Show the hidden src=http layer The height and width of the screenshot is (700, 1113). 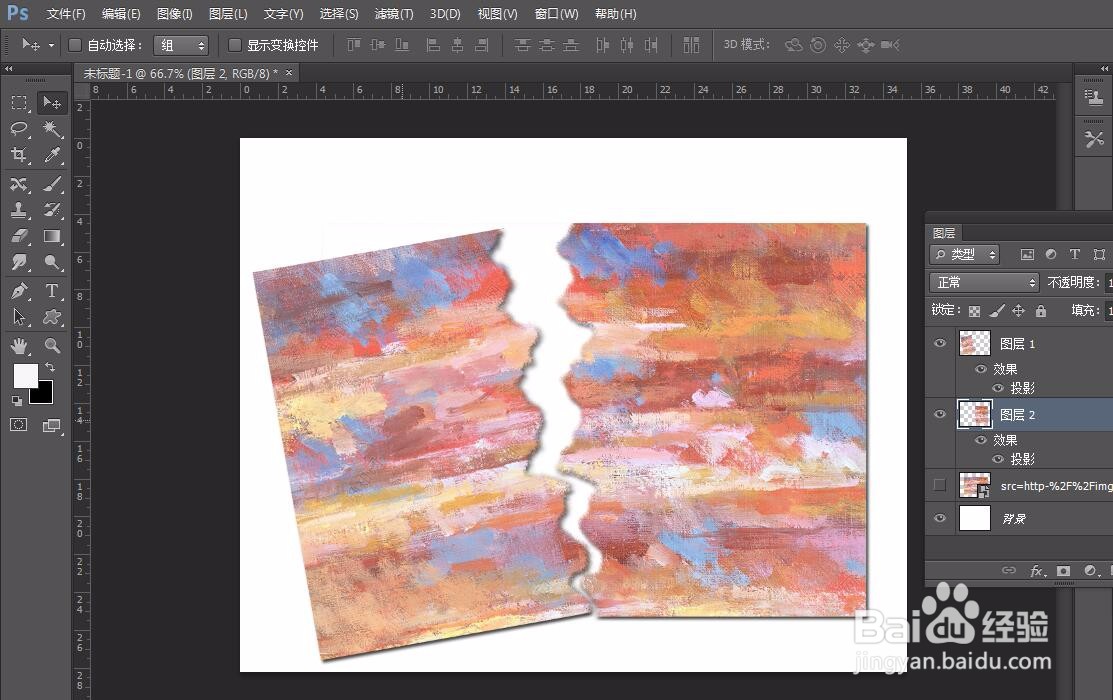[x=940, y=486]
